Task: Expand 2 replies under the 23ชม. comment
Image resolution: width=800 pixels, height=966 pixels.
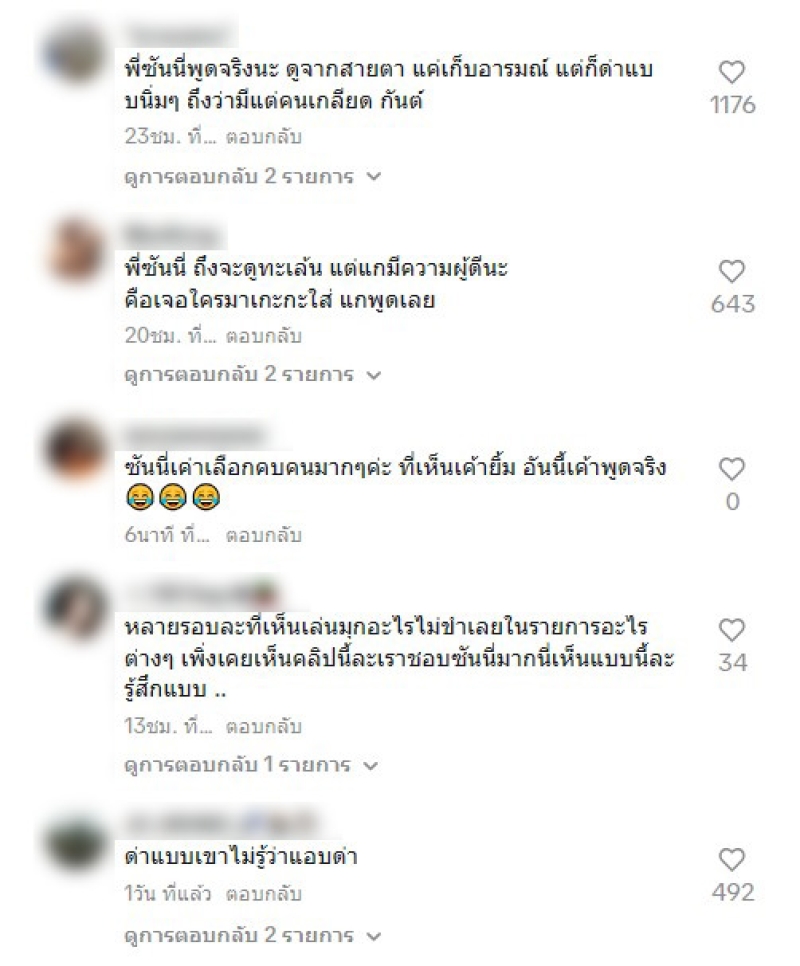Action: click(253, 176)
